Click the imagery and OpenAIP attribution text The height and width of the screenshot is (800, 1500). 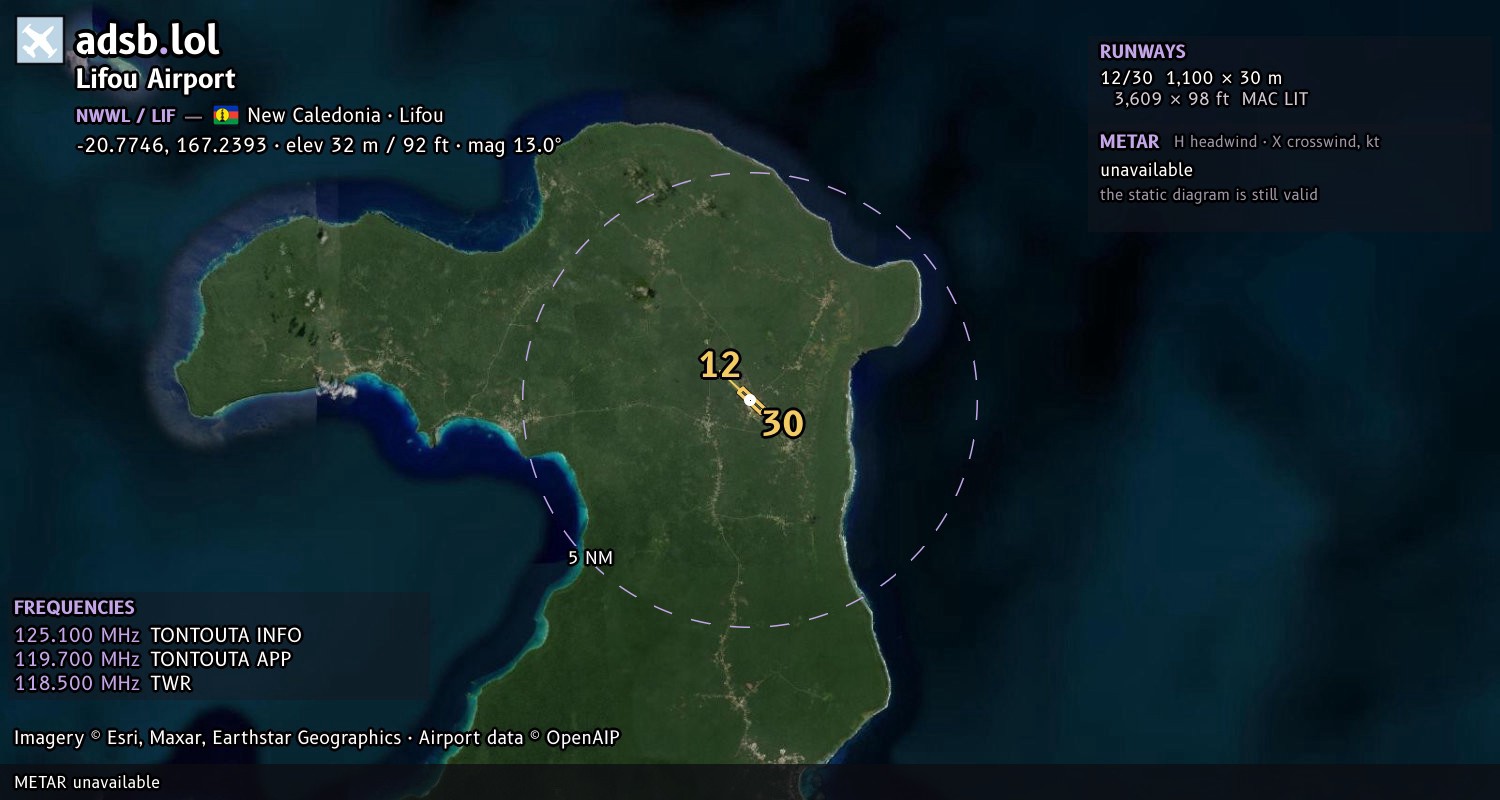coord(317,738)
